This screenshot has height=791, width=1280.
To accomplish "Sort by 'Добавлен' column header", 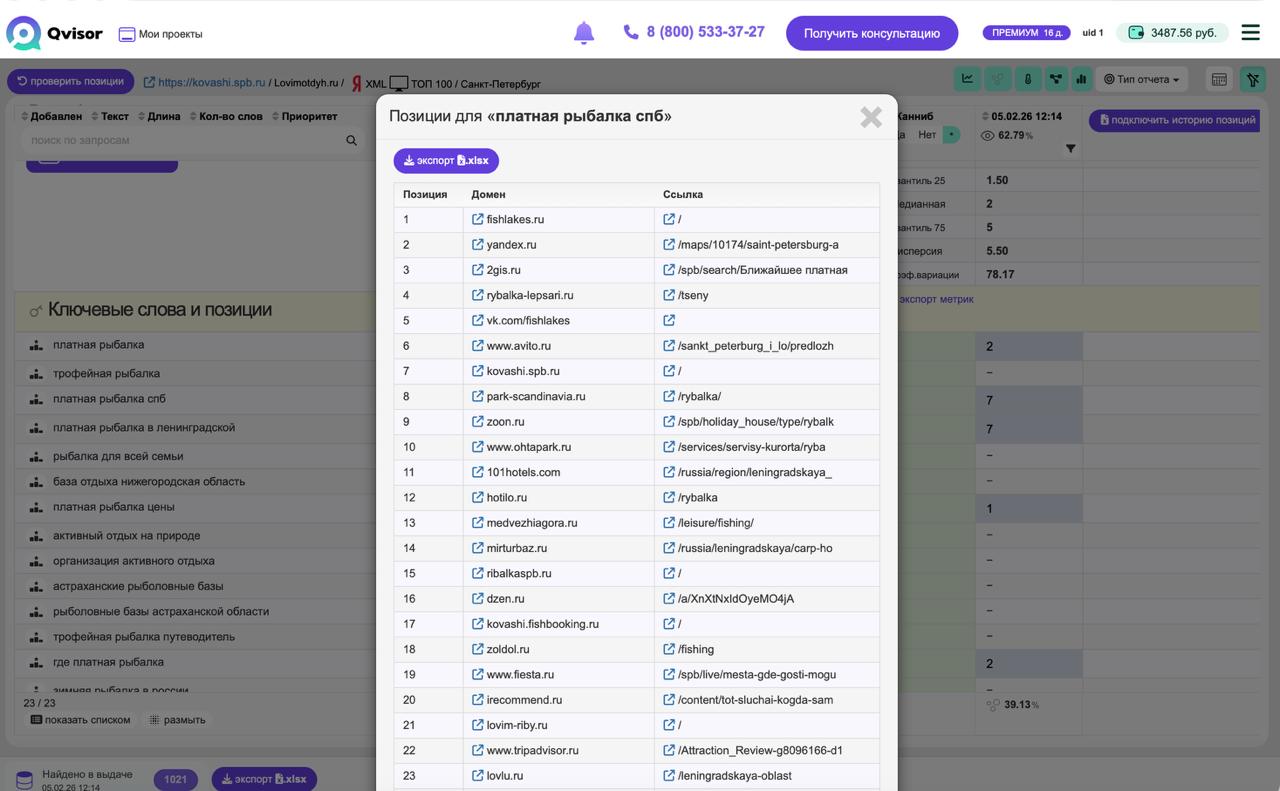I will click(55, 116).
